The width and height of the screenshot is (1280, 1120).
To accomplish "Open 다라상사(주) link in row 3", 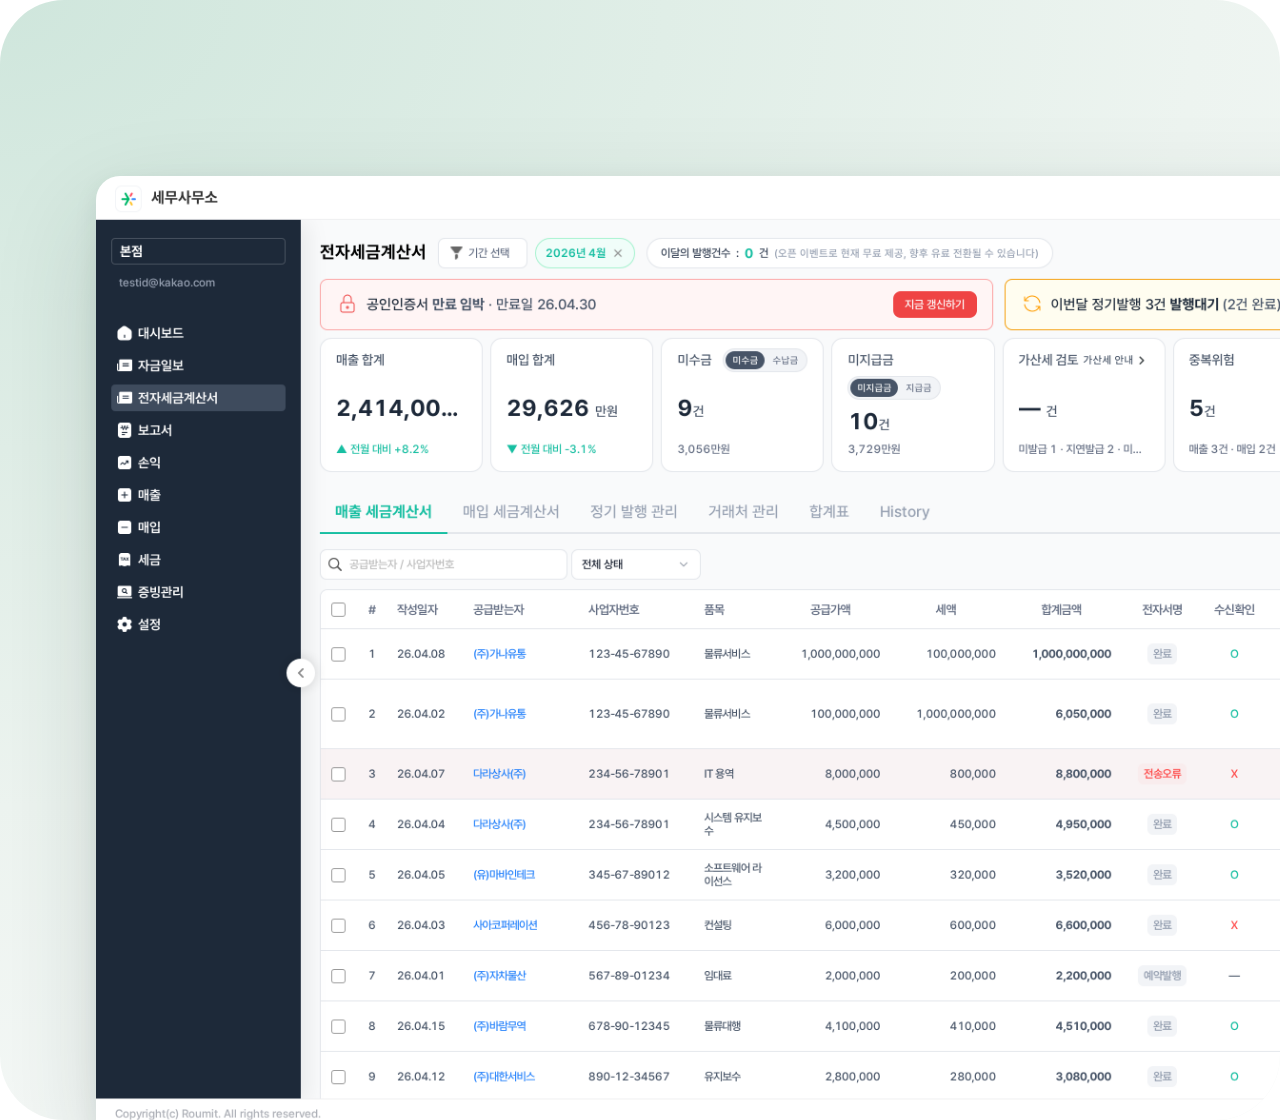I will [x=499, y=774].
